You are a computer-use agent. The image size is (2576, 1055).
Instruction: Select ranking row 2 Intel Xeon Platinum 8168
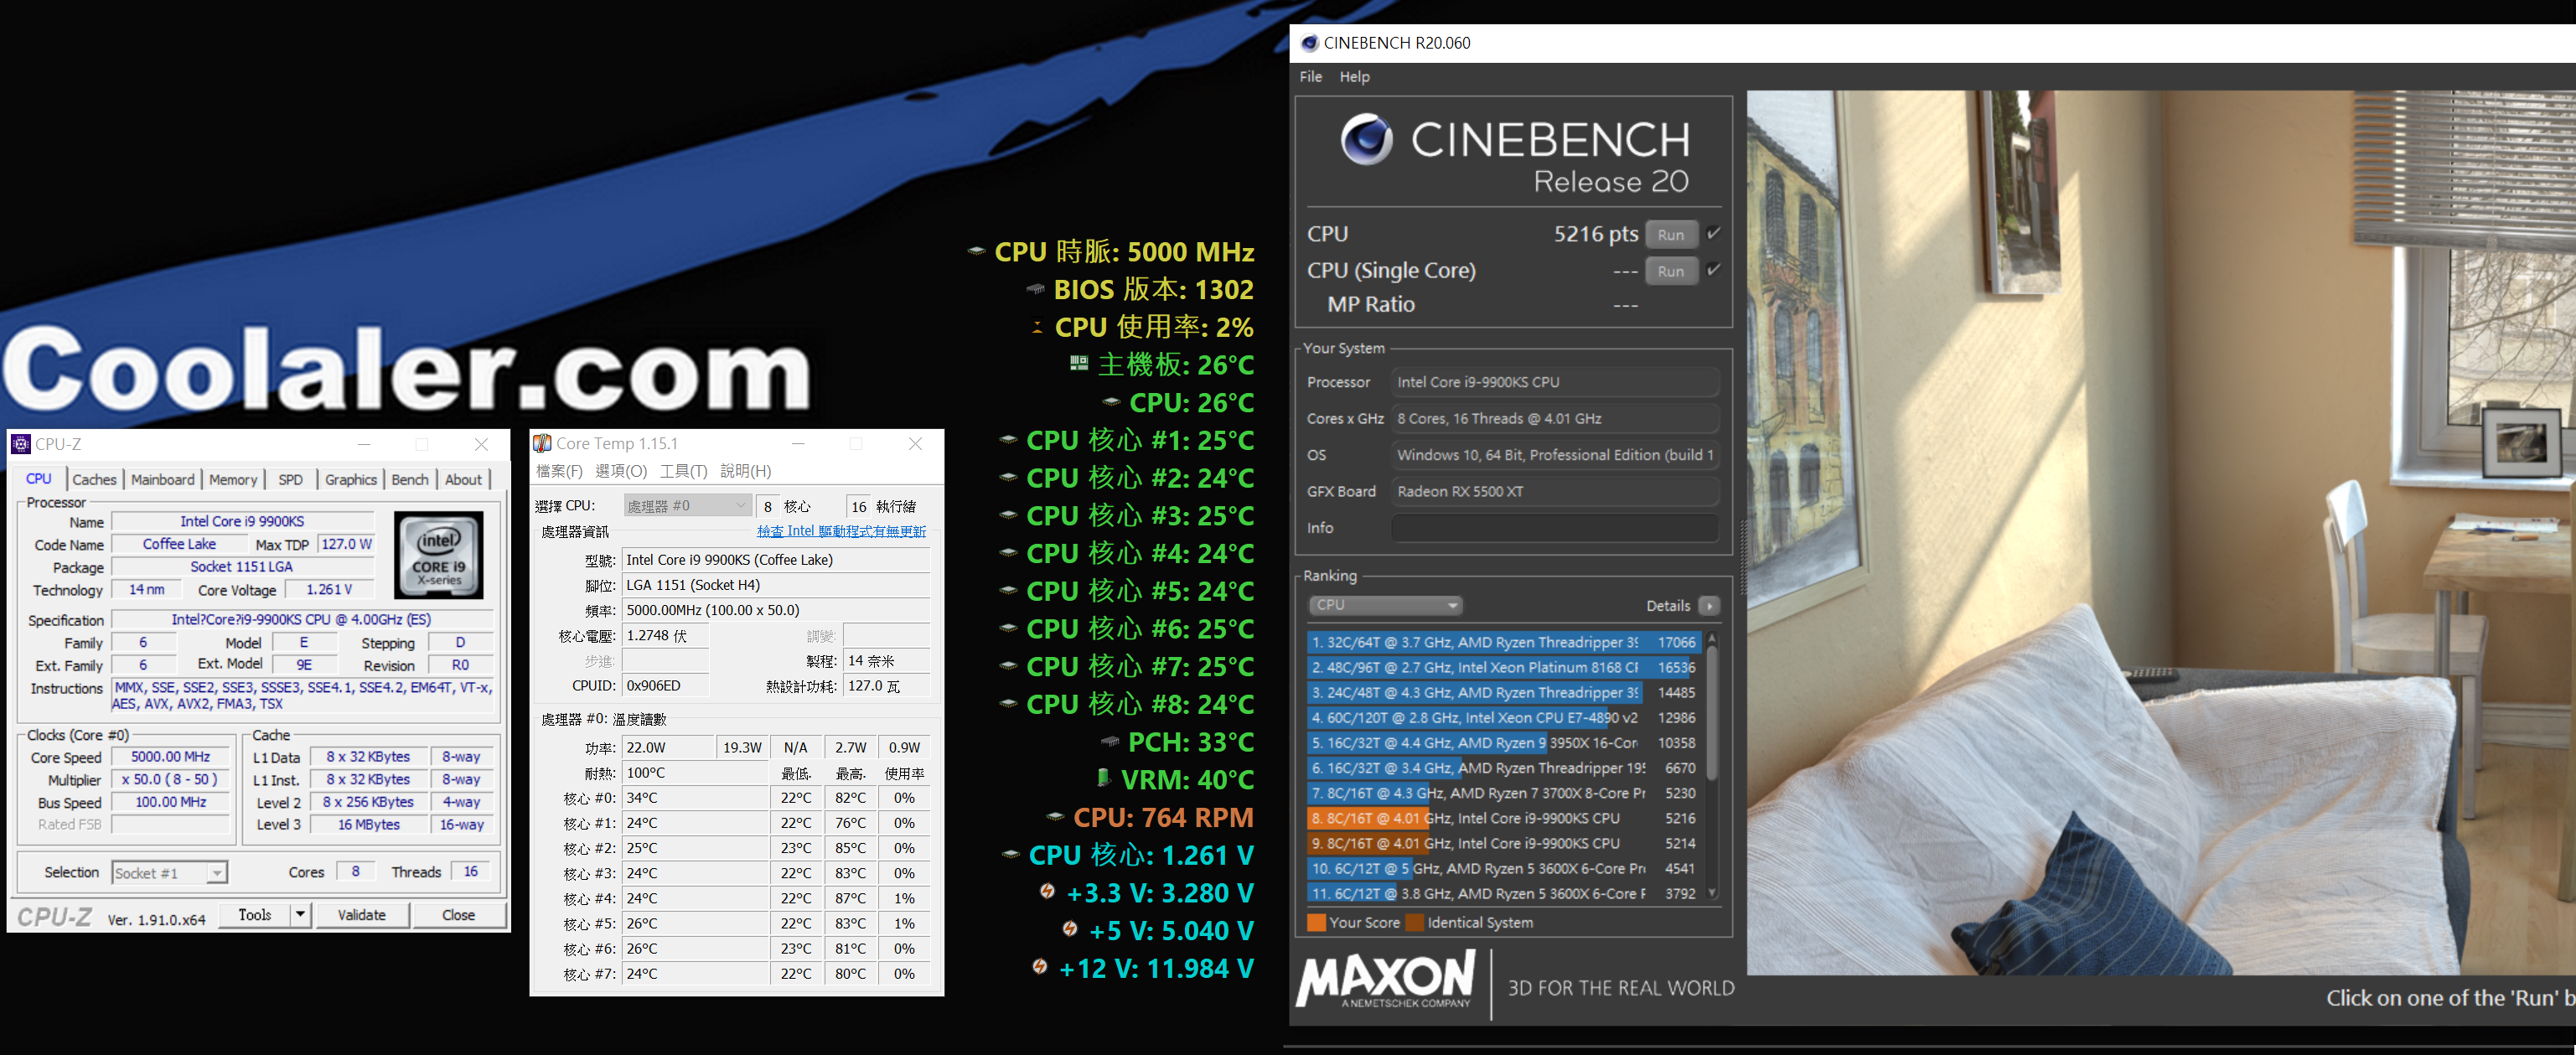tap(1503, 668)
